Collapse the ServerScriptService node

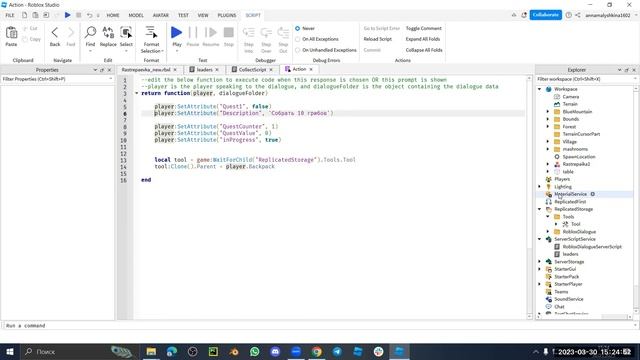pyautogui.click(x=540, y=239)
